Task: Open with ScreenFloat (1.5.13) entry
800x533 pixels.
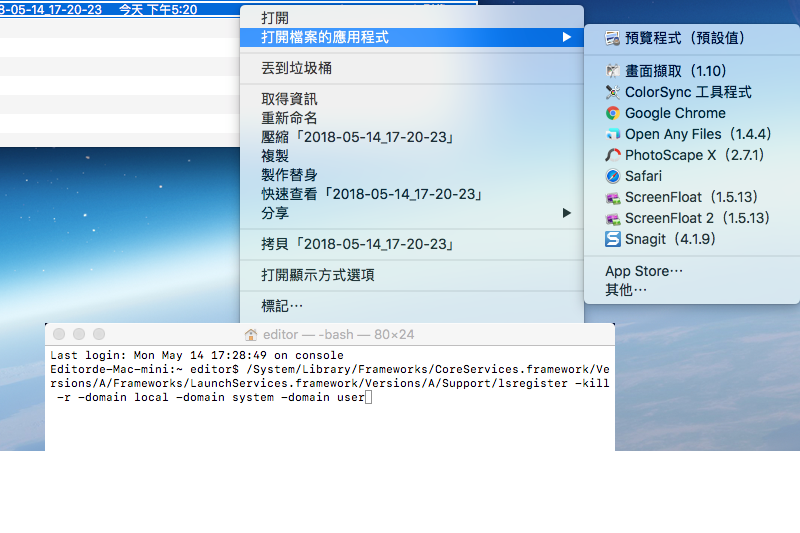Action: (x=692, y=197)
